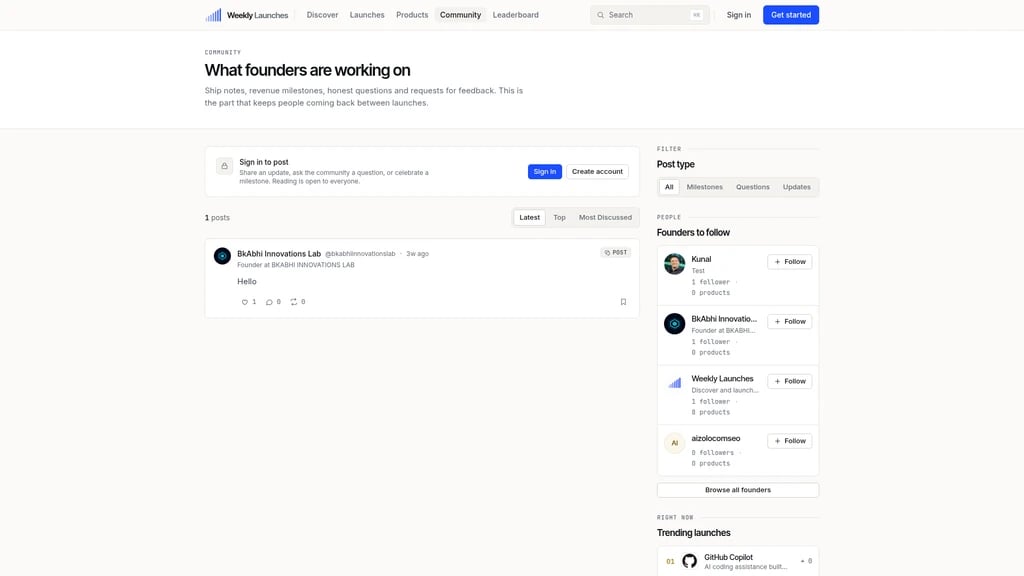Filter post type to Updates
The height and width of the screenshot is (576, 1024).
point(797,187)
